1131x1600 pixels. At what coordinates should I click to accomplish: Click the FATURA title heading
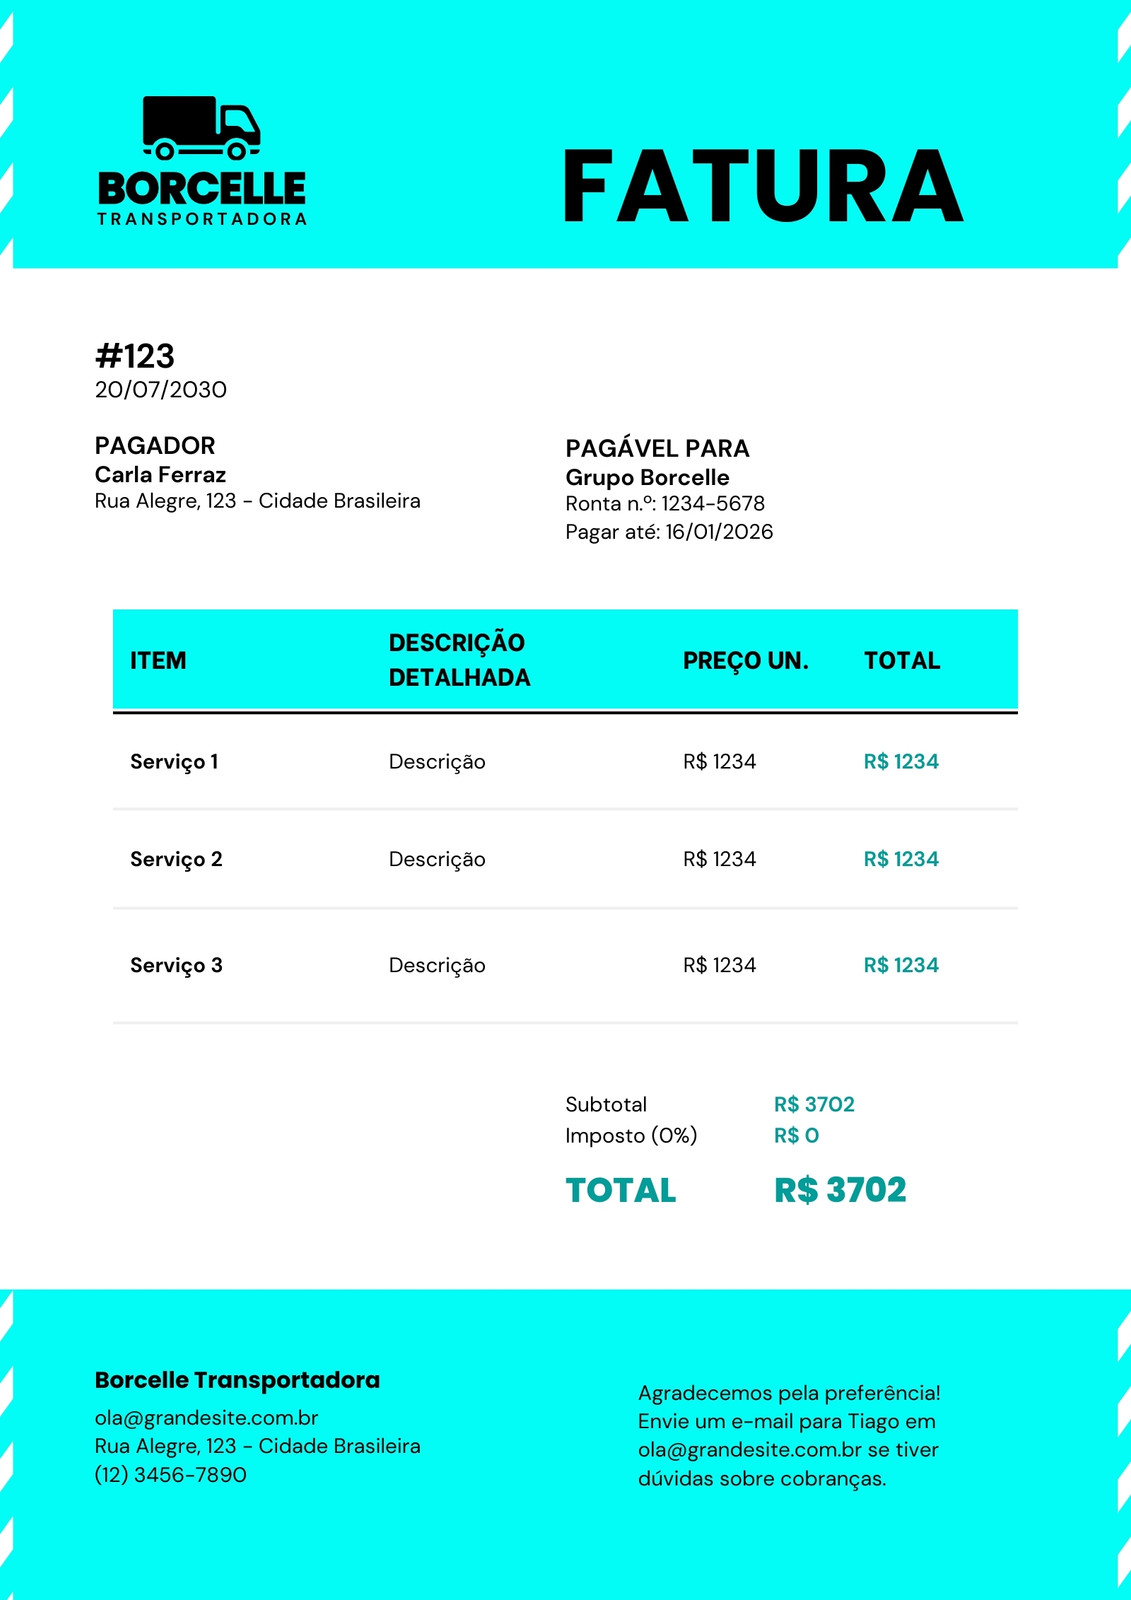[x=763, y=186]
